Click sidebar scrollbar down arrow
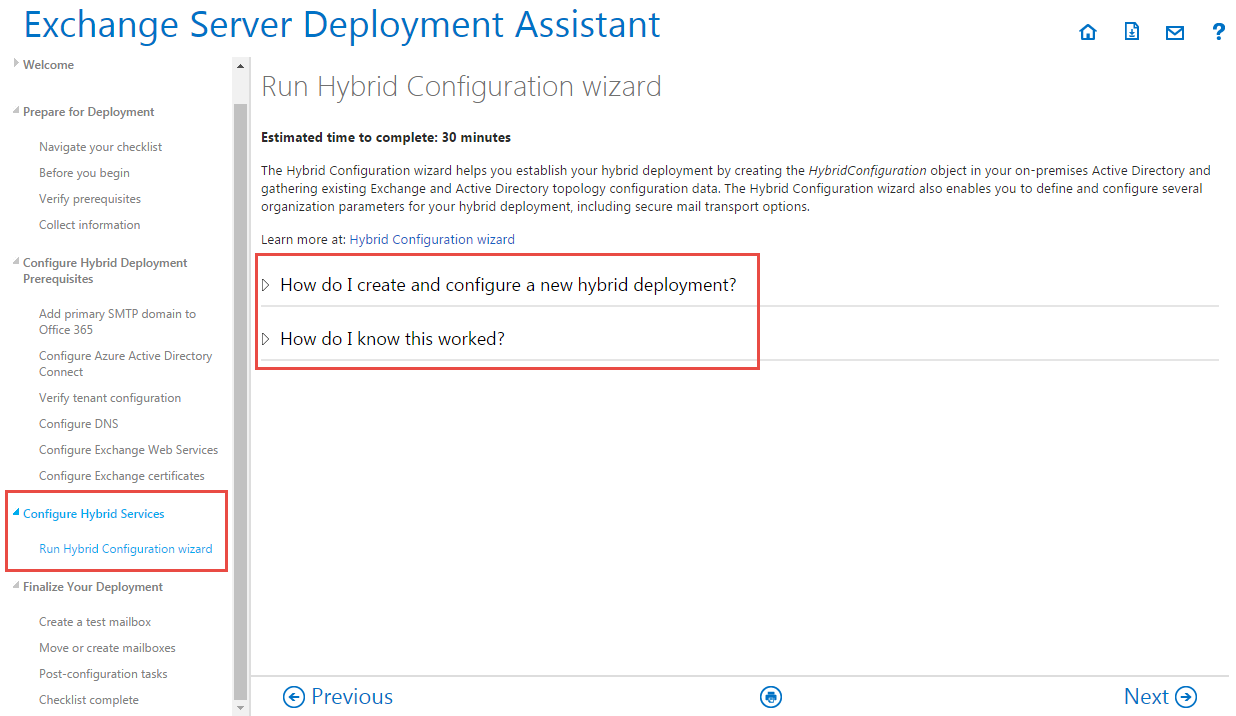 pos(240,708)
